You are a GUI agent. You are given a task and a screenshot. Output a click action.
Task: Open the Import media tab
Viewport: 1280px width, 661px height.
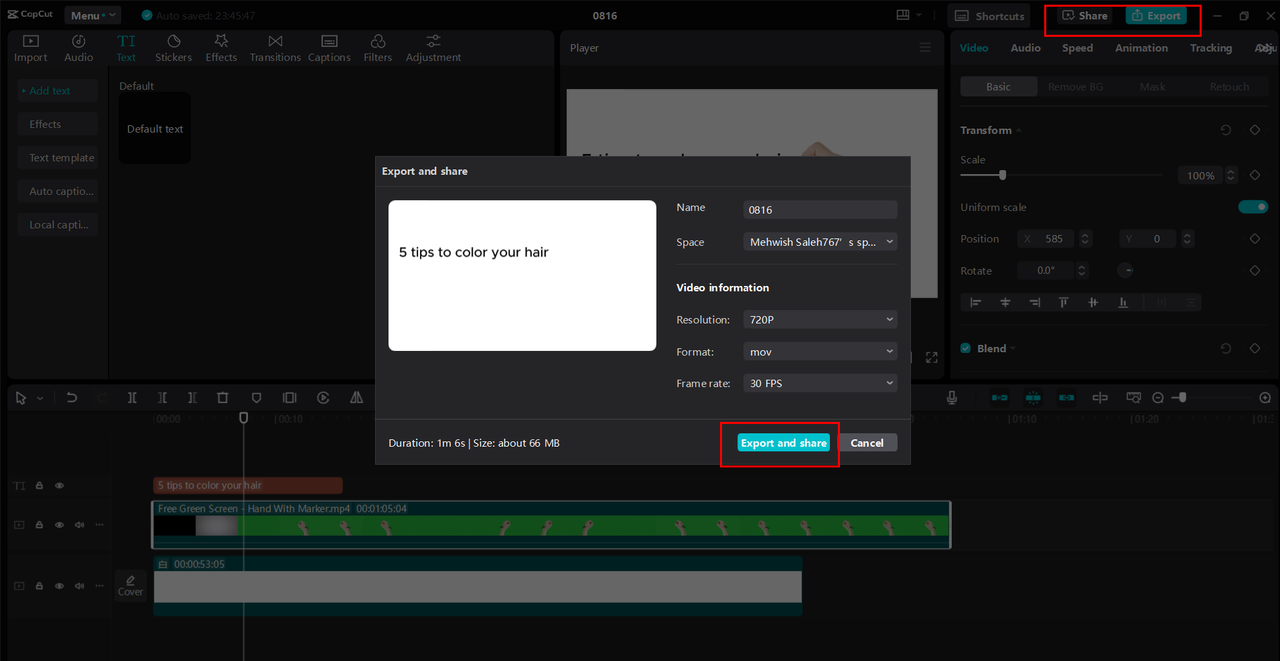tap(30, 48)
